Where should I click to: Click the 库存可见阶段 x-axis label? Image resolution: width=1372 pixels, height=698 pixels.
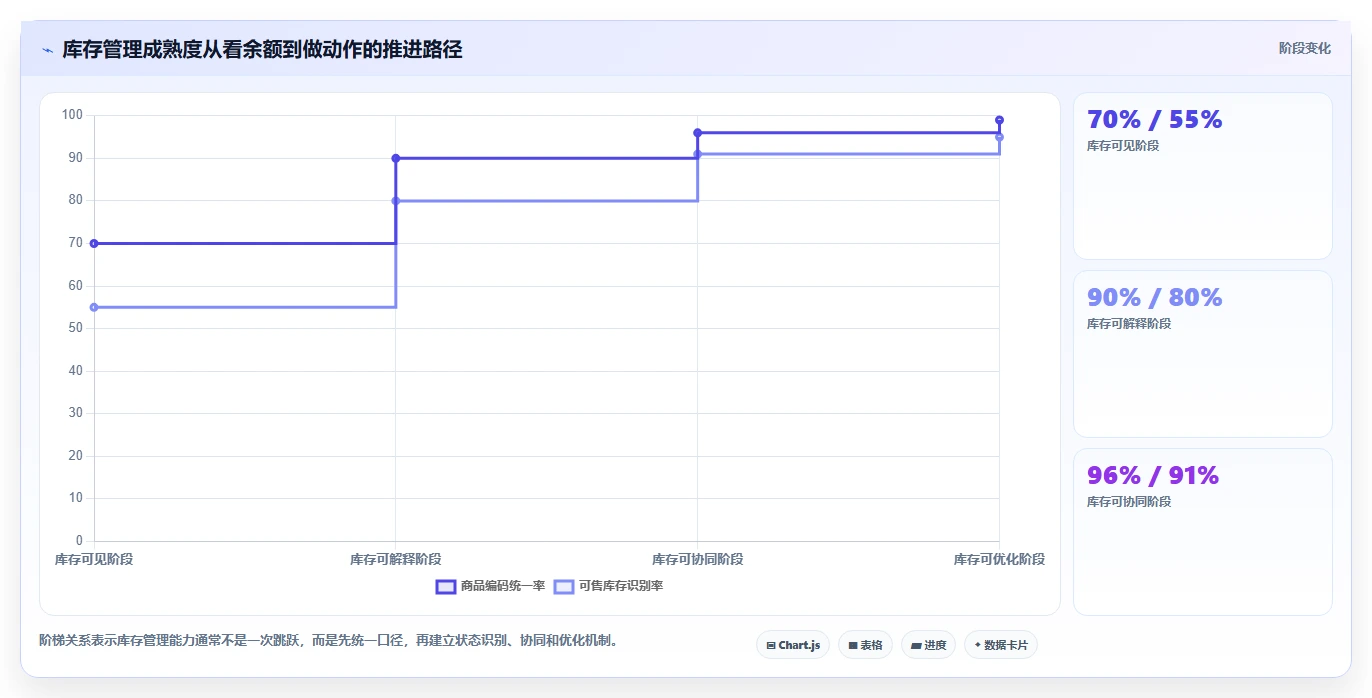pos(94,559)
